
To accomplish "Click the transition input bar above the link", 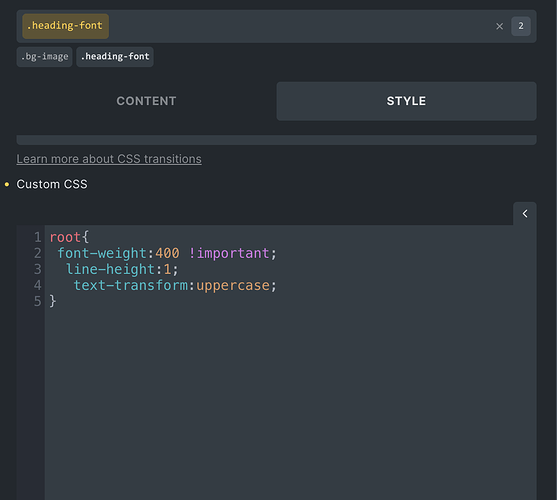I will tap(276, 140).
